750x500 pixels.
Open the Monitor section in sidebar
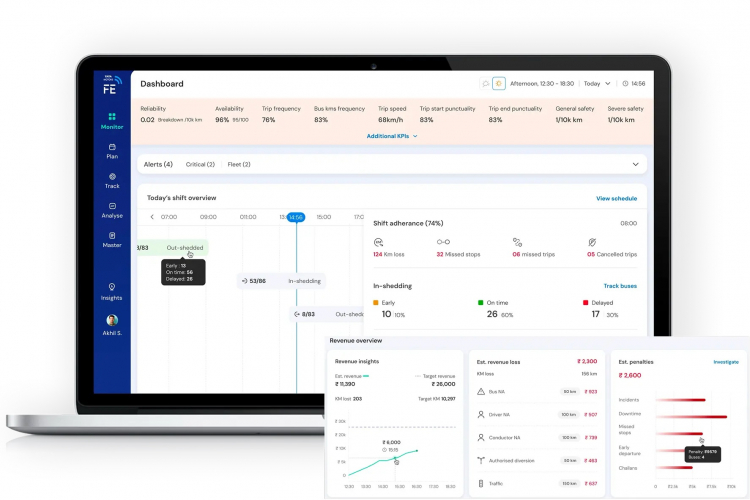tap(112, 121)
